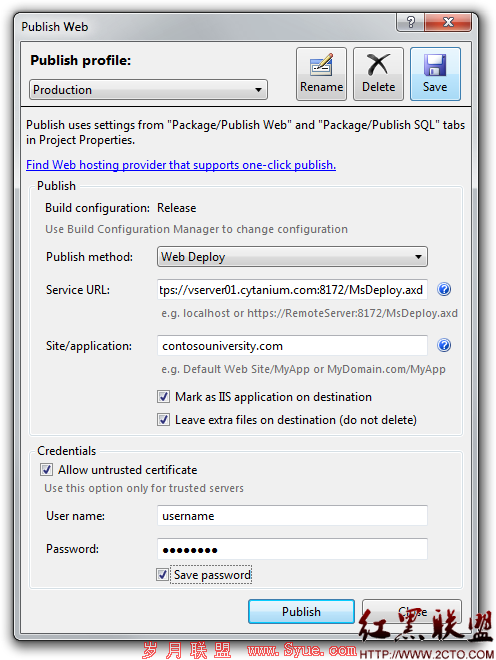
Task: Open help icon next to Service URL
Action: (444, 289)
